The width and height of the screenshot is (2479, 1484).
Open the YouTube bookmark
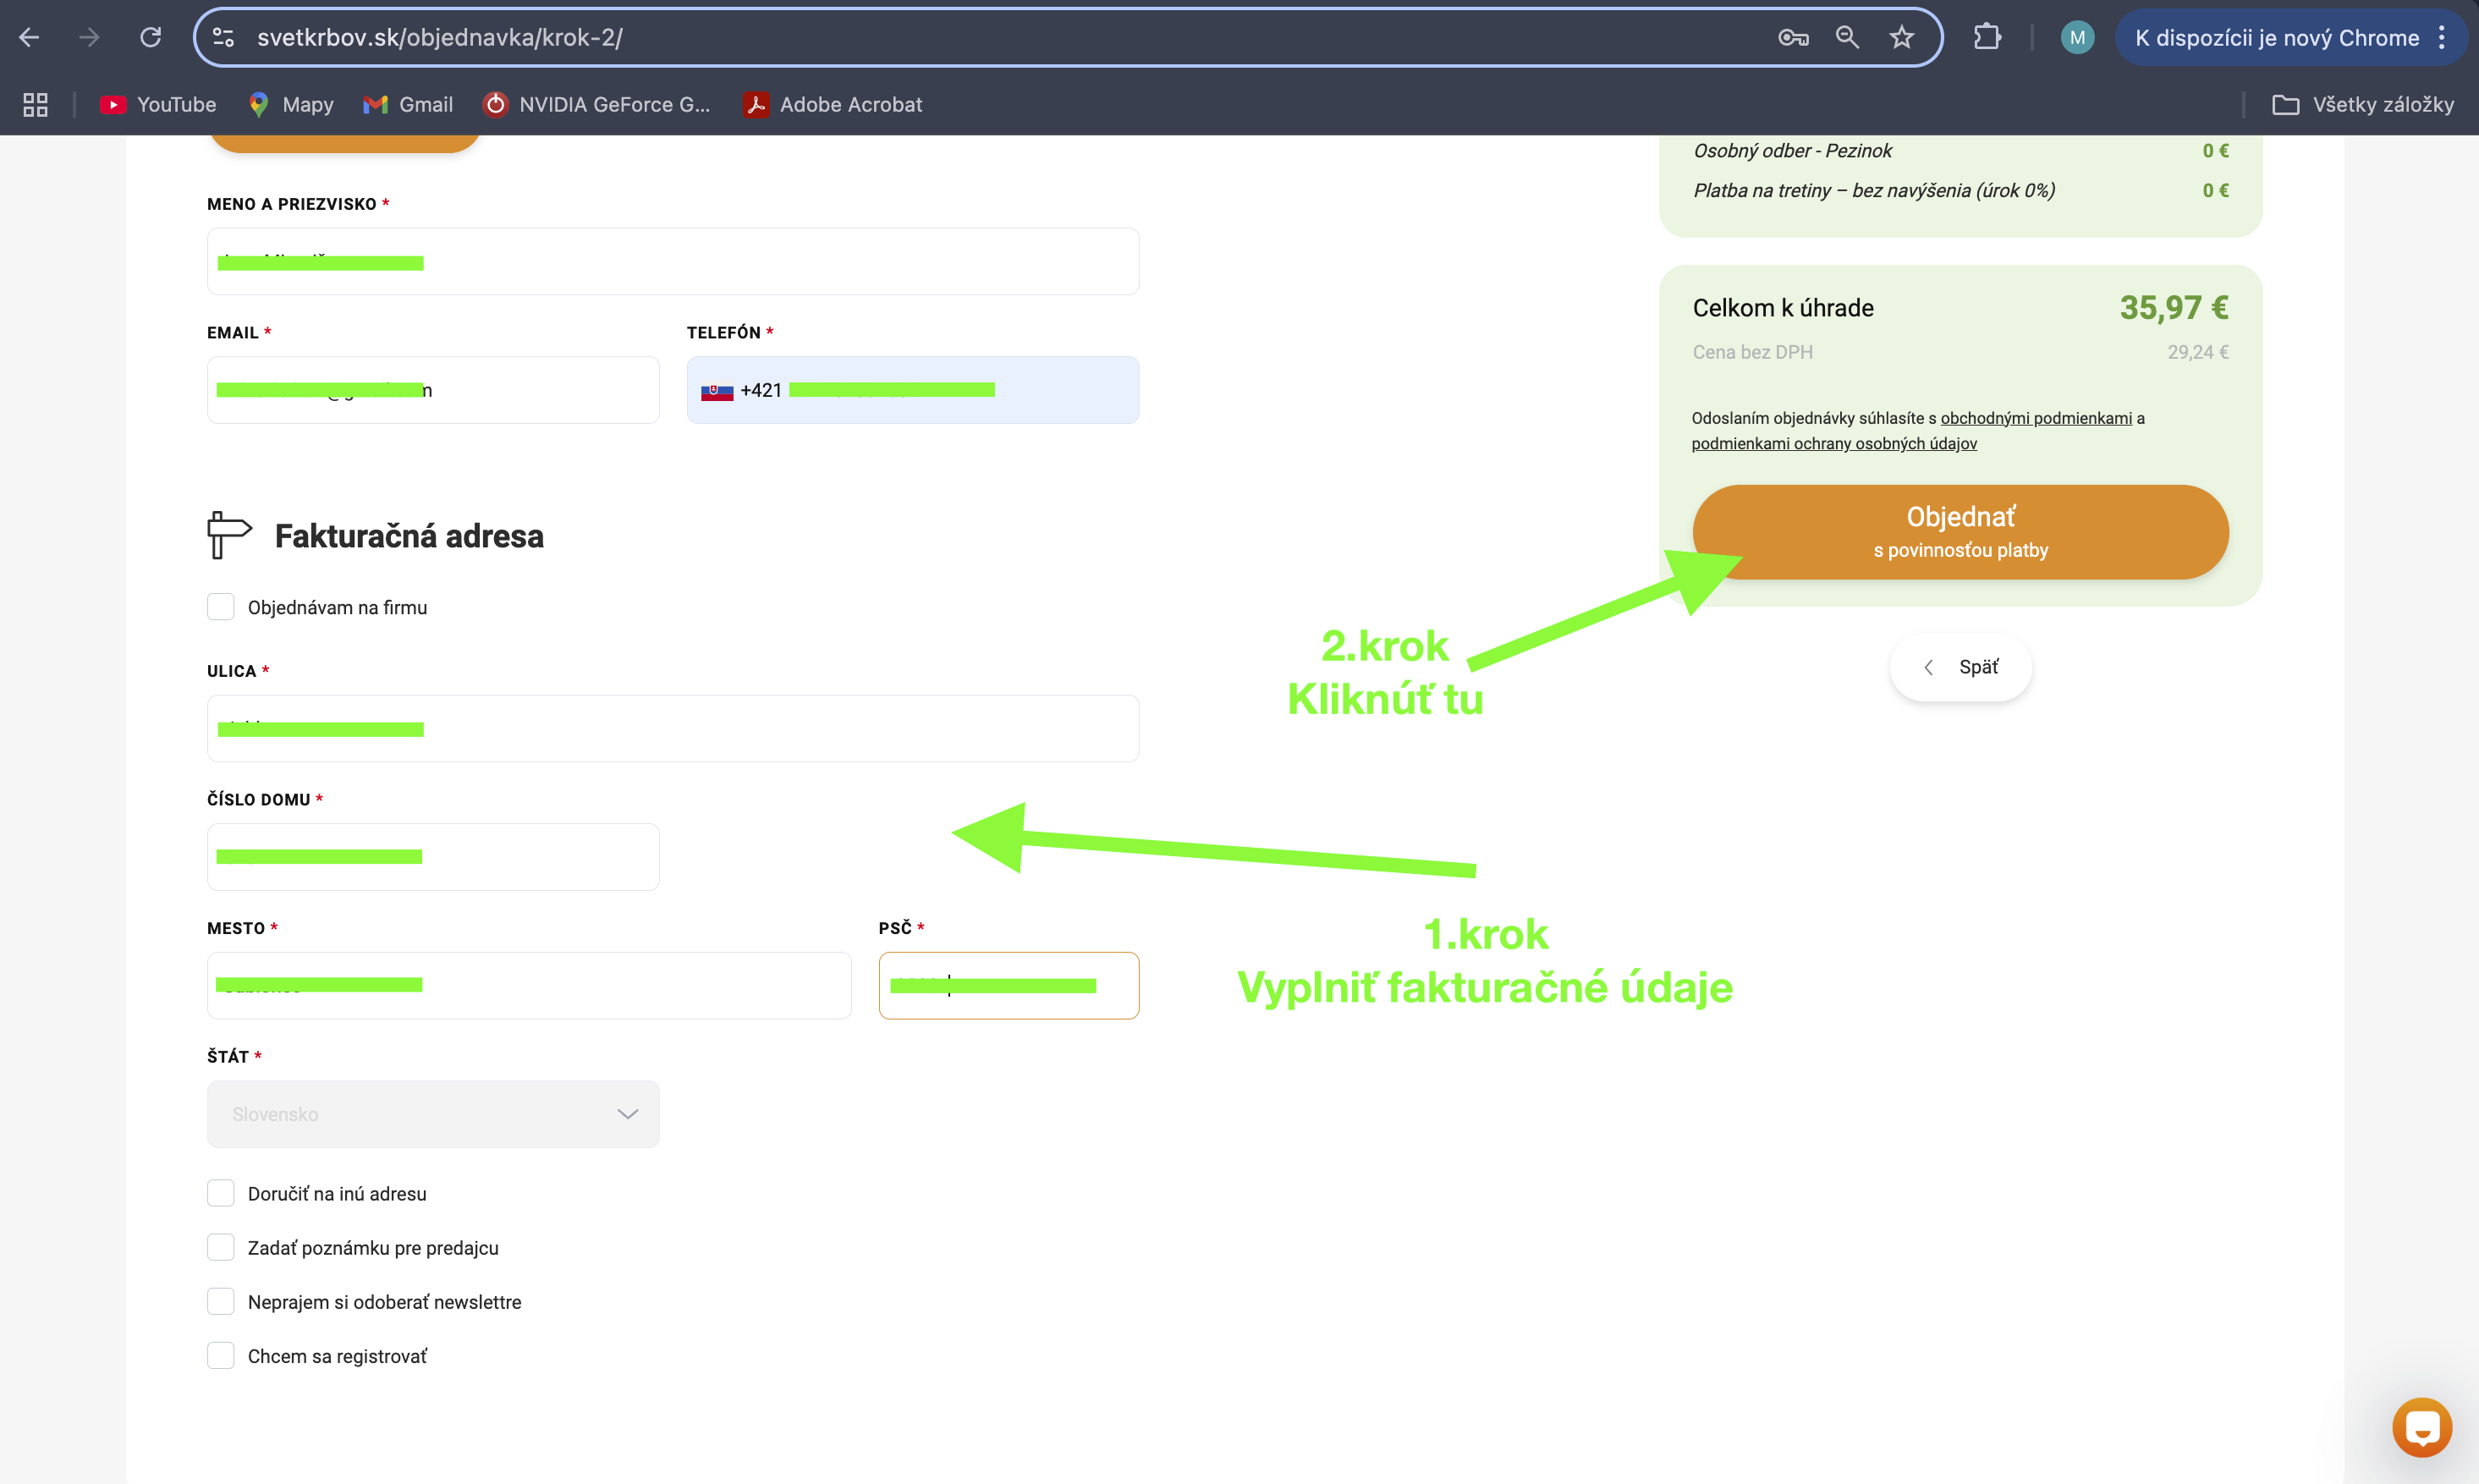158,104
